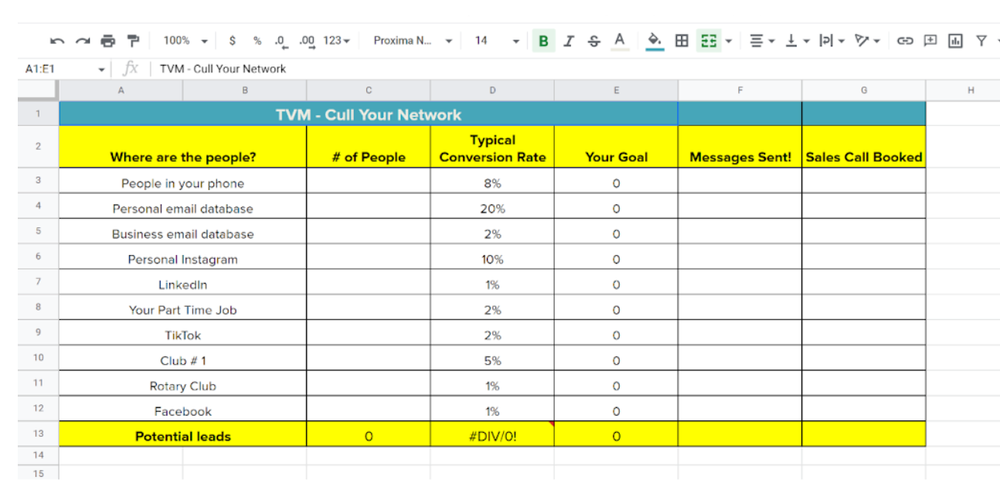
Task: Click '# of People' header cell
Action: point(369,147)
